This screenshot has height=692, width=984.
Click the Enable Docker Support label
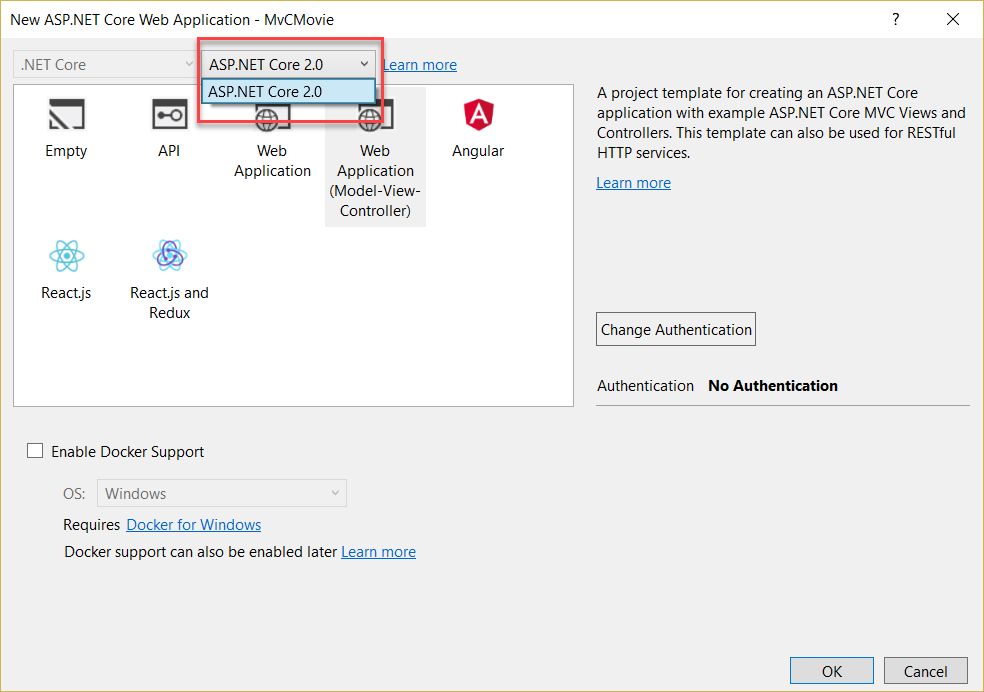coord(127,452)
